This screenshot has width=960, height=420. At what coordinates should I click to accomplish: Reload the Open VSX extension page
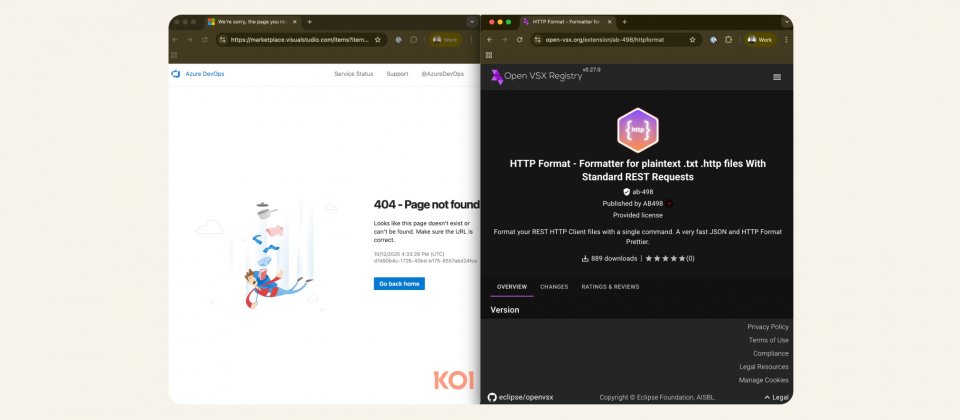point(519,40)
